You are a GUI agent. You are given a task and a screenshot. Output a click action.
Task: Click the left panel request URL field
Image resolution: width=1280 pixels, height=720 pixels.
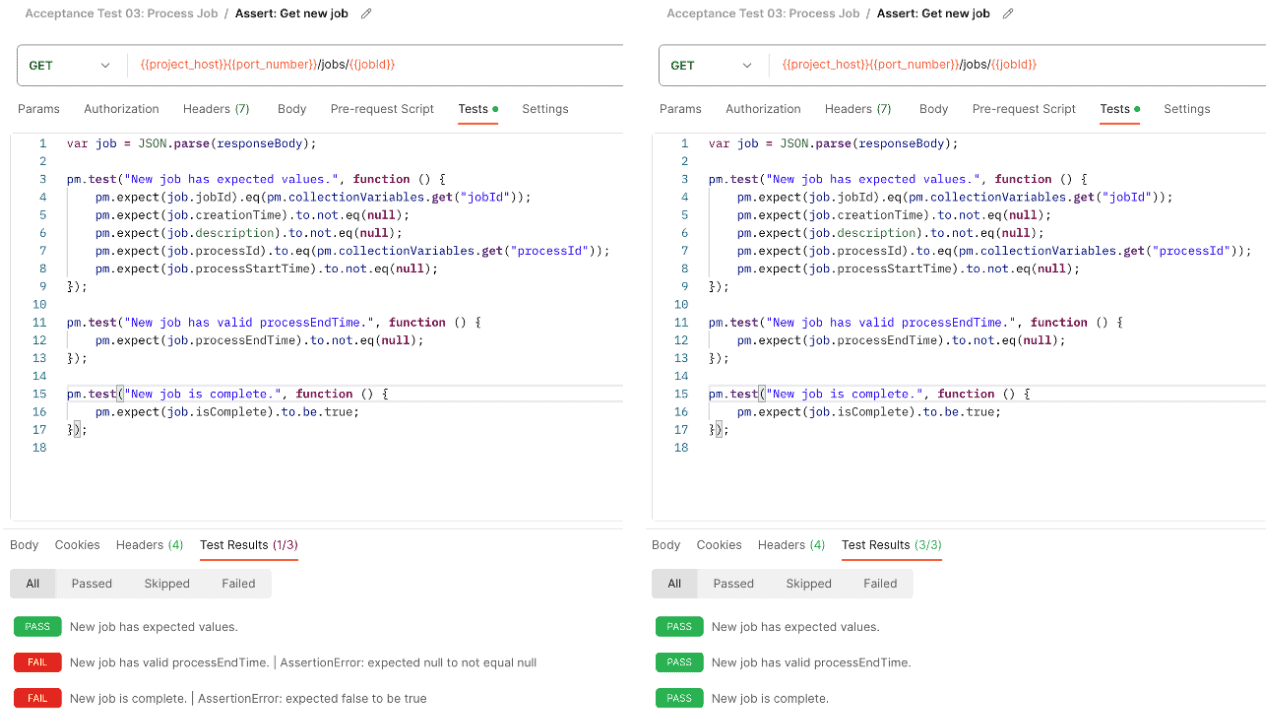[x=375, y=65]
